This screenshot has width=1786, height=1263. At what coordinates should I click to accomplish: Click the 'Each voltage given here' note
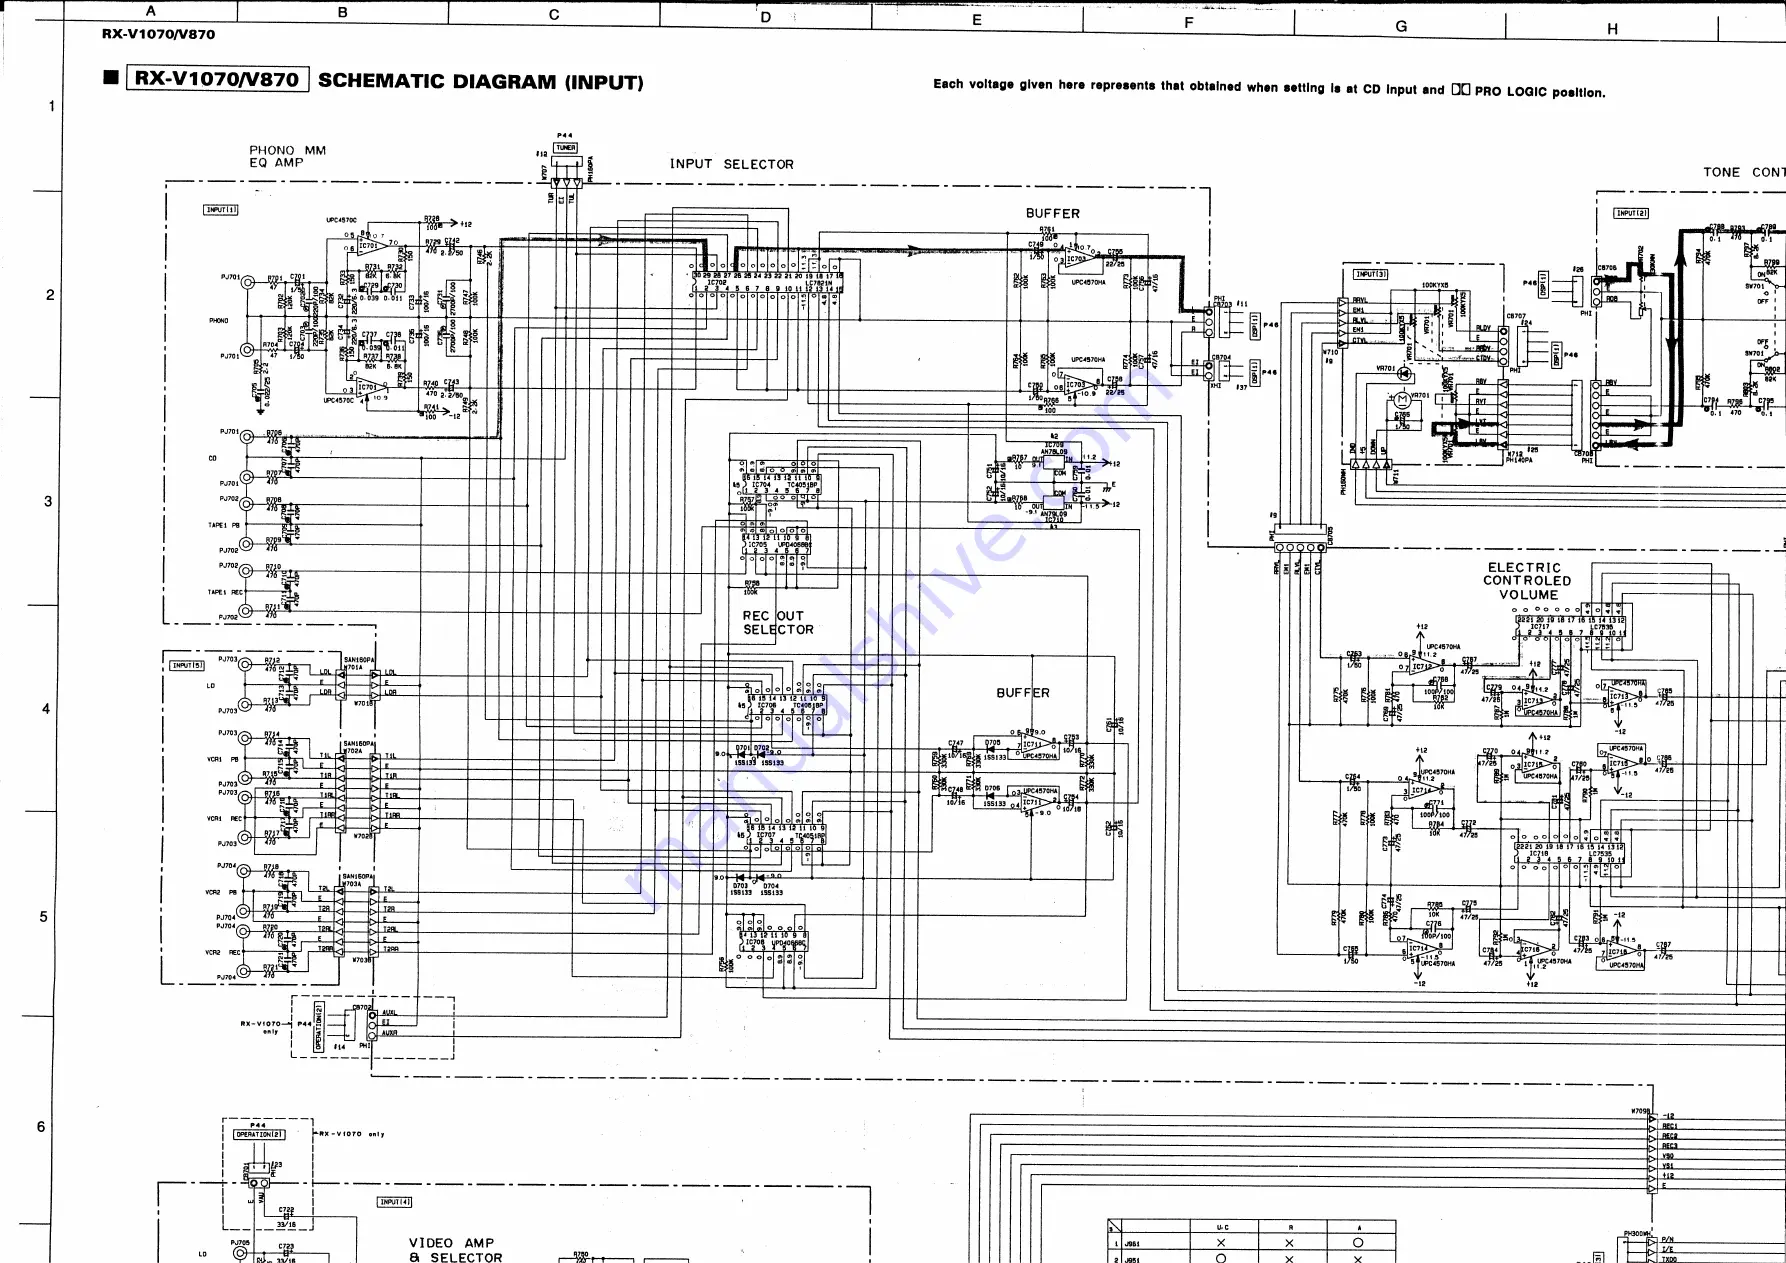click(x=1269, y=88)
